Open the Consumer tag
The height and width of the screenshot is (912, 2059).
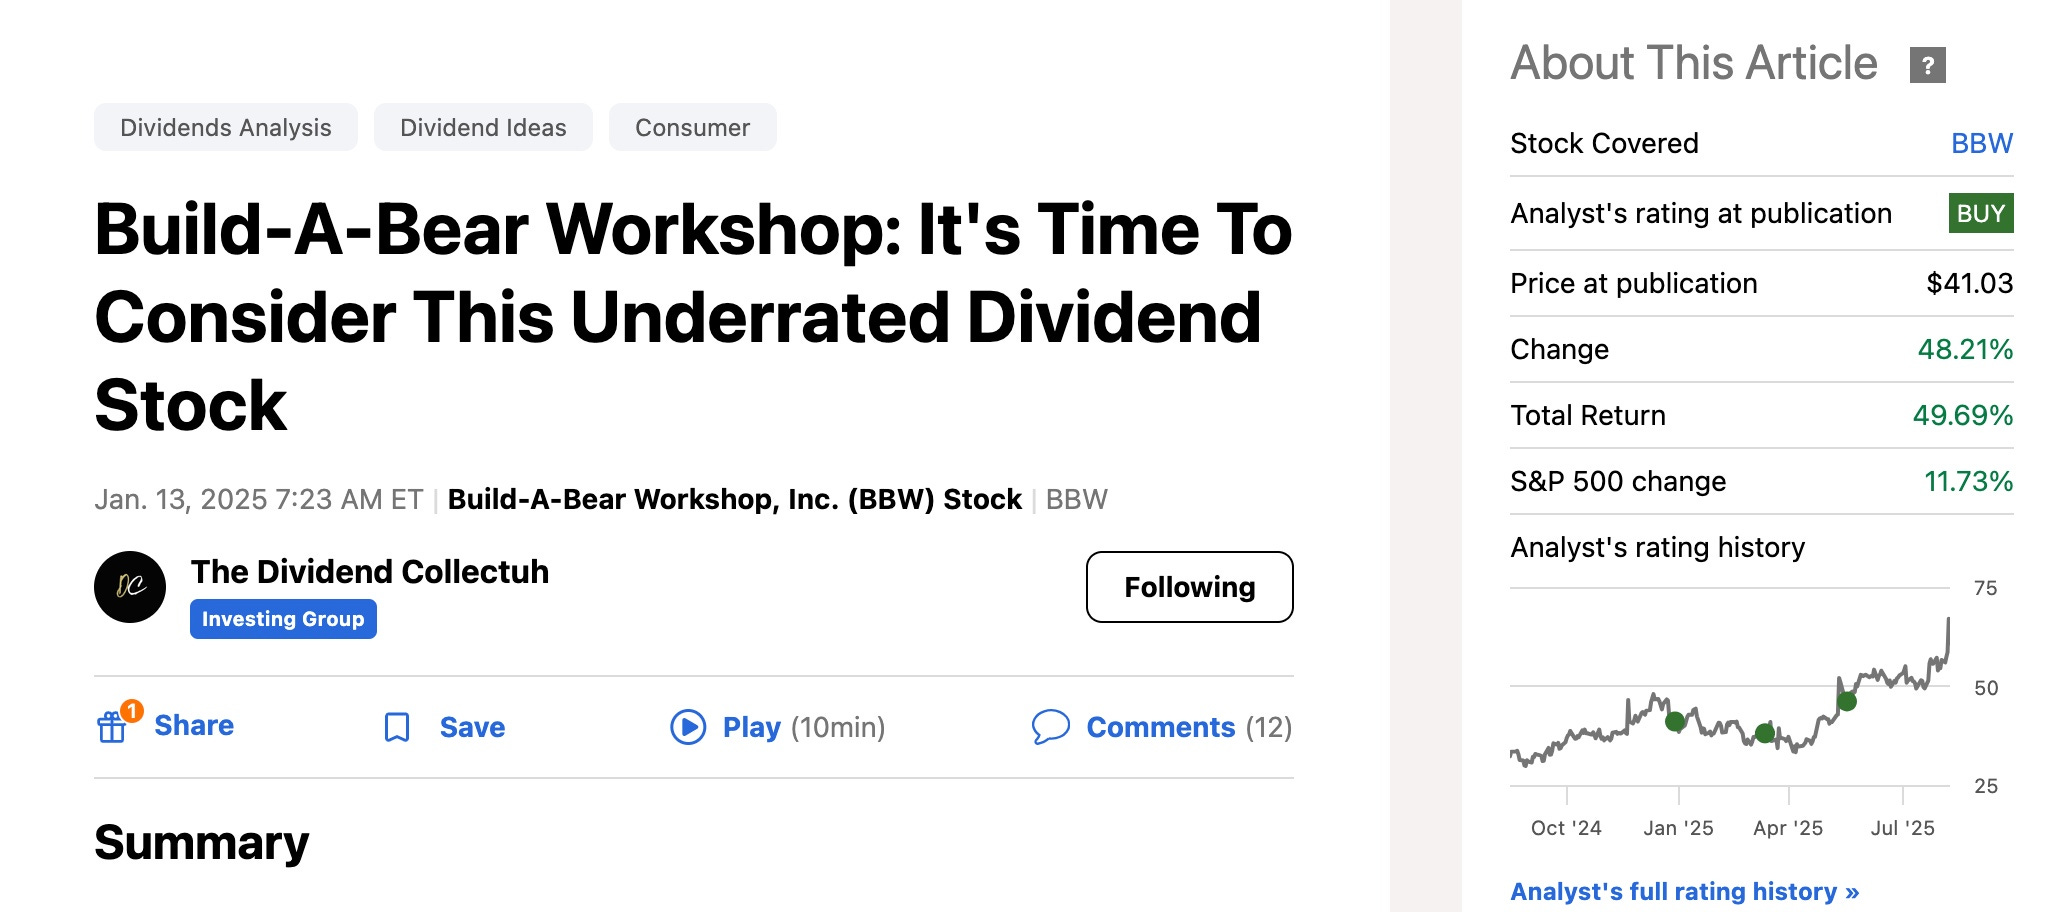click(692, 127)
